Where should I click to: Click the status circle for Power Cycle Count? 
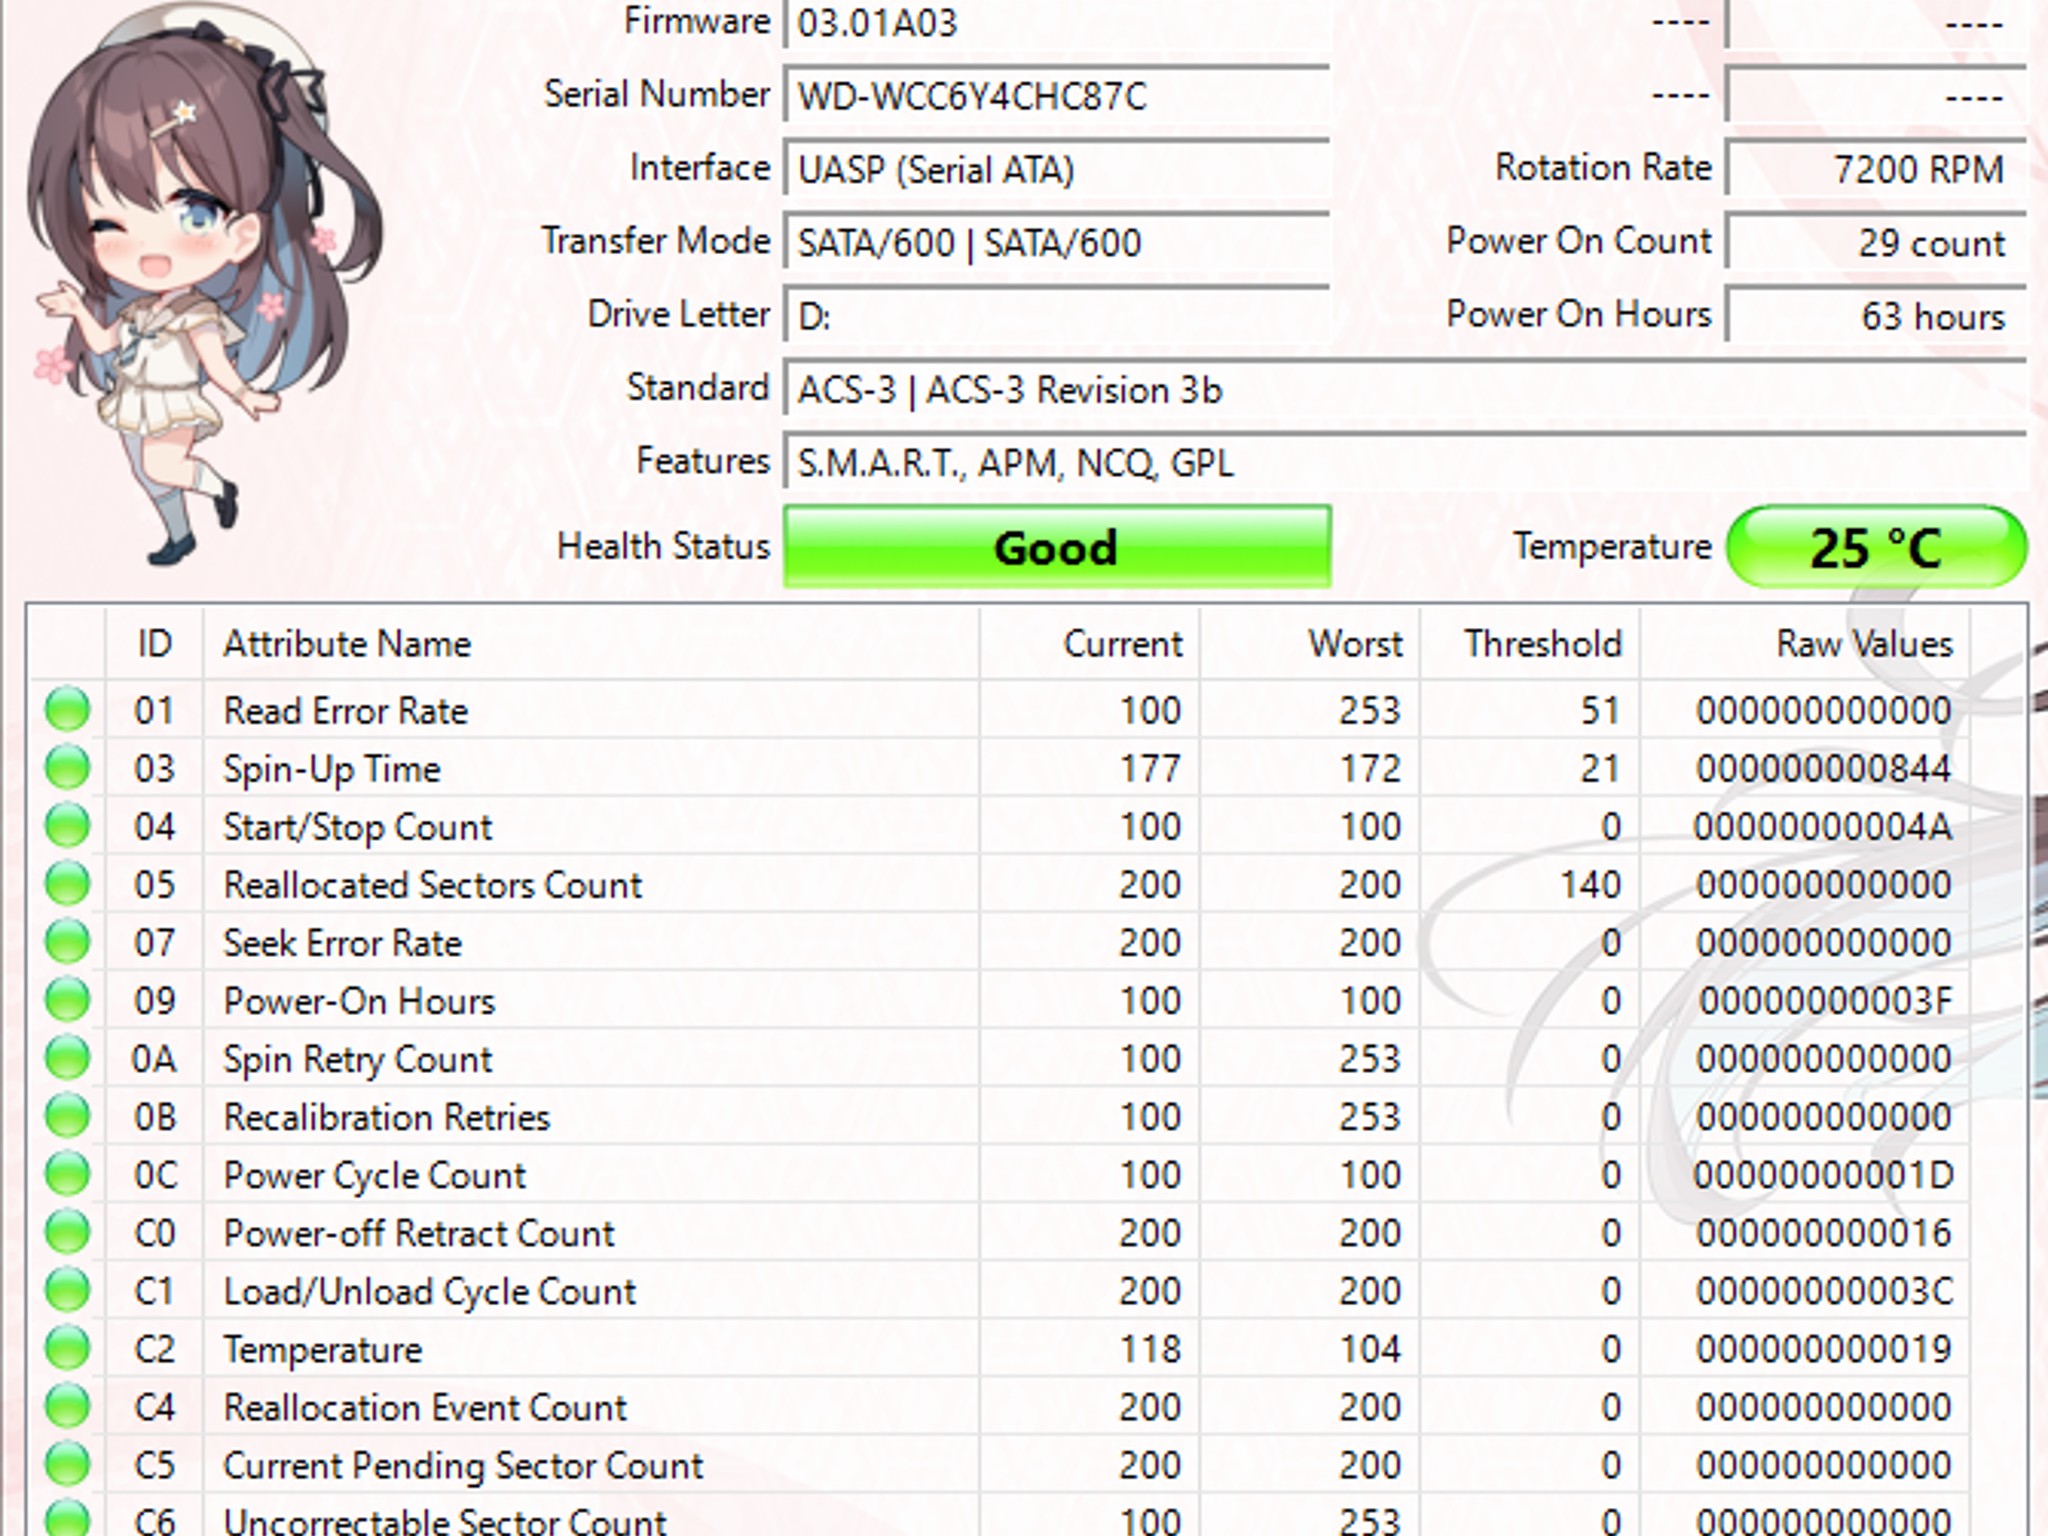(x=68, y=1174)
